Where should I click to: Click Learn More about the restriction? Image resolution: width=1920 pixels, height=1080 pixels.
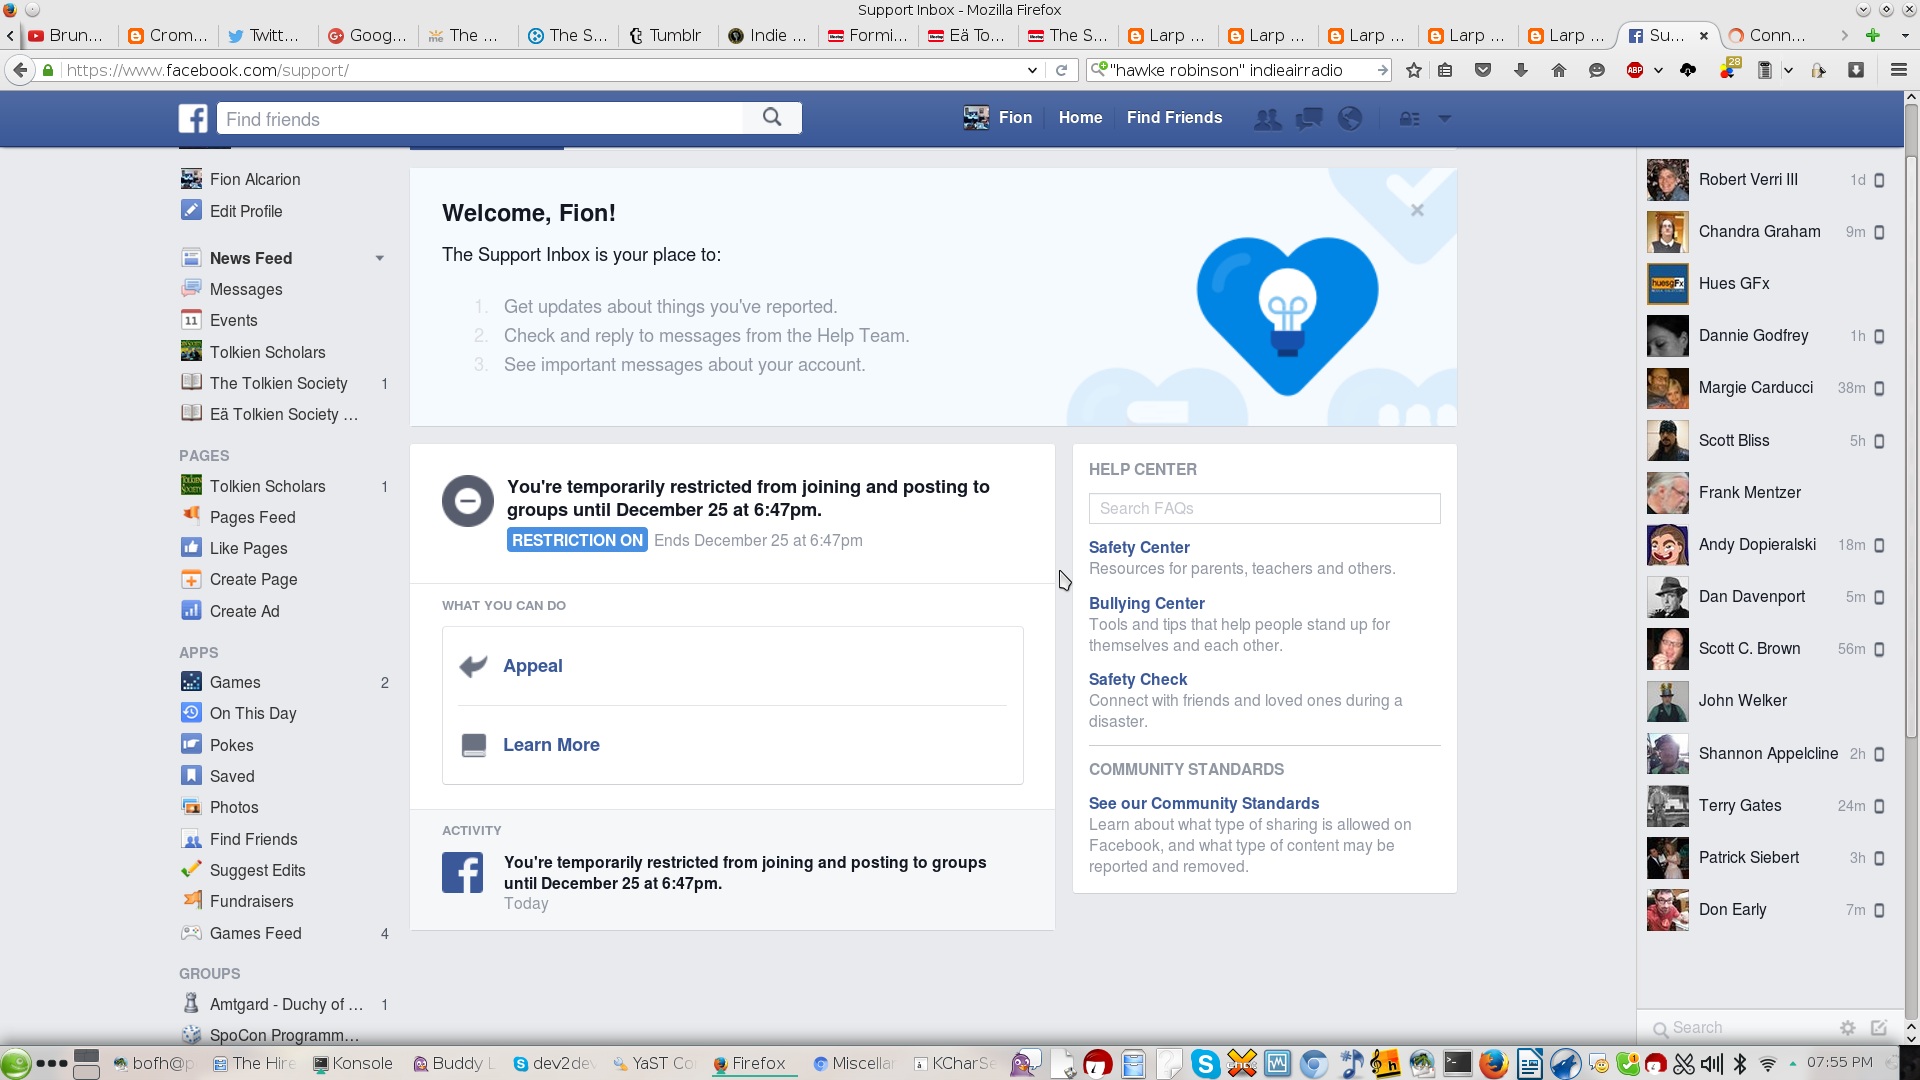(x=551, y=744)
